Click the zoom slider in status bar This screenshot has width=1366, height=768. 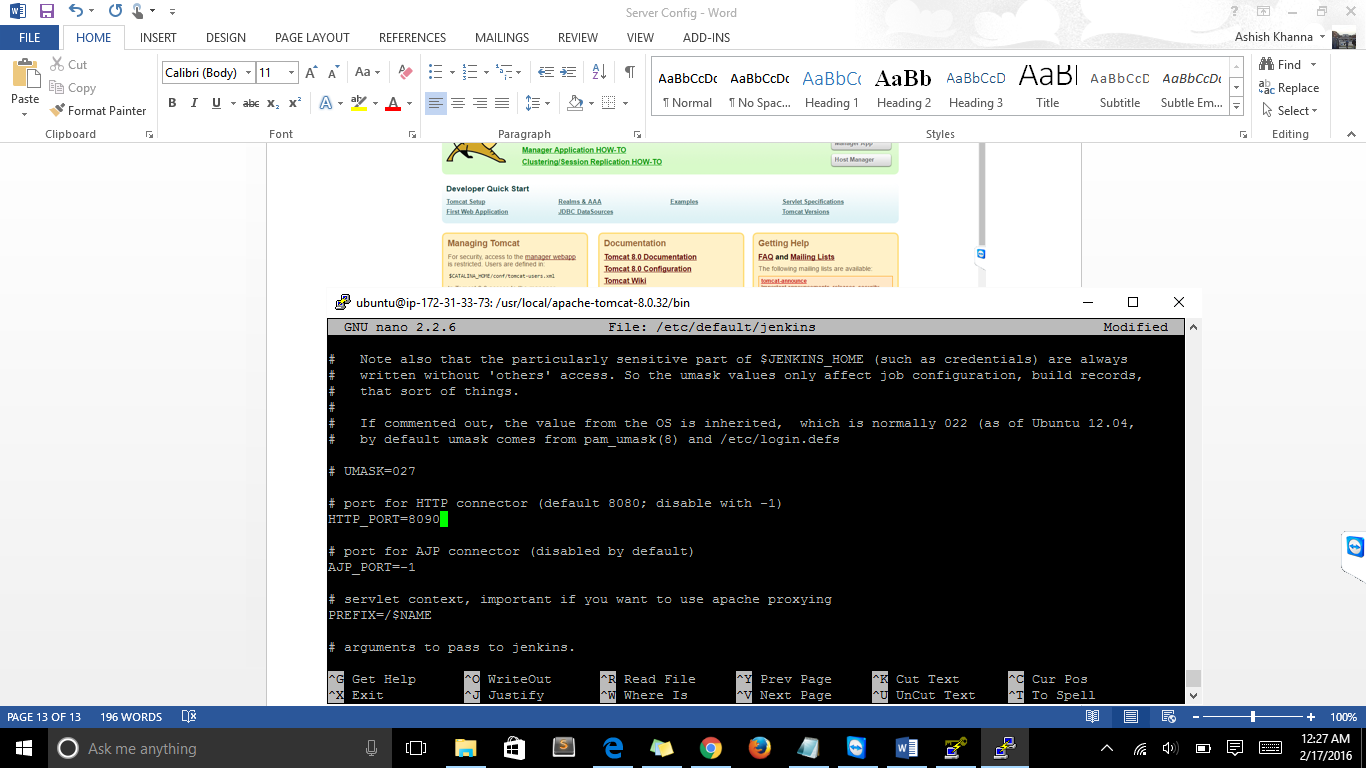click(1253, 717)
